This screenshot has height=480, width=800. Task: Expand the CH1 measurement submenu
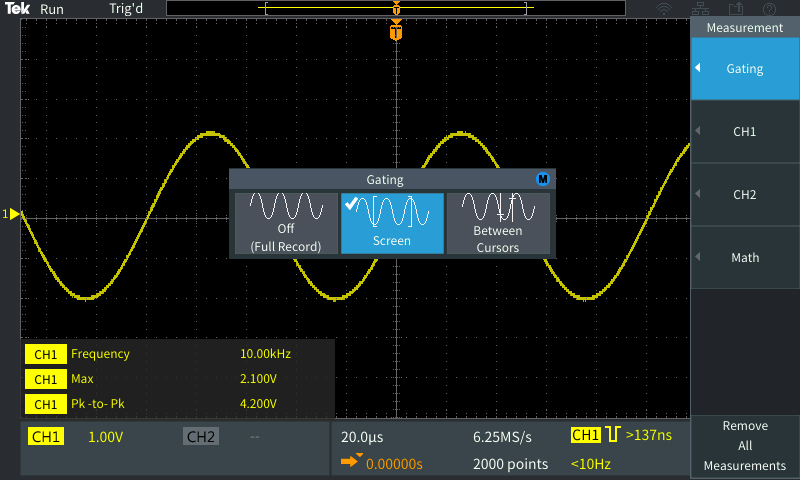coord(745,131)
